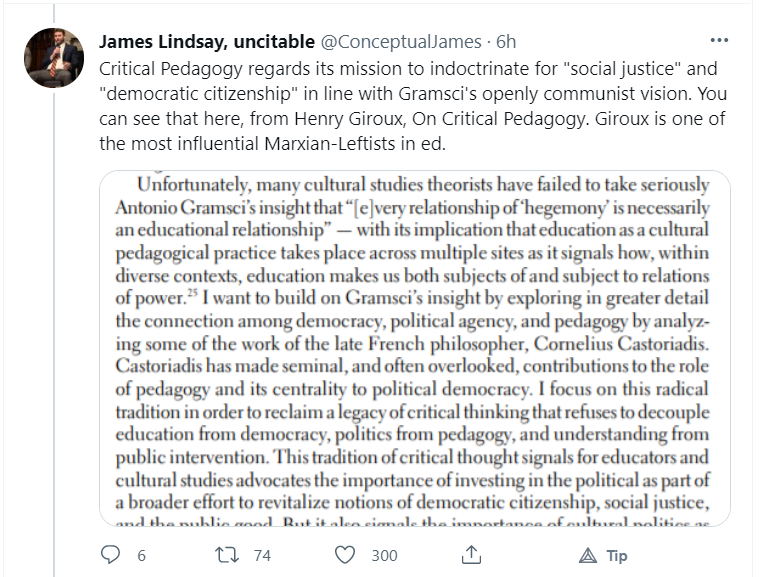Screen dimensions: 779x577
Task: Open the three-dot more options menu
Action: (718, 41)
